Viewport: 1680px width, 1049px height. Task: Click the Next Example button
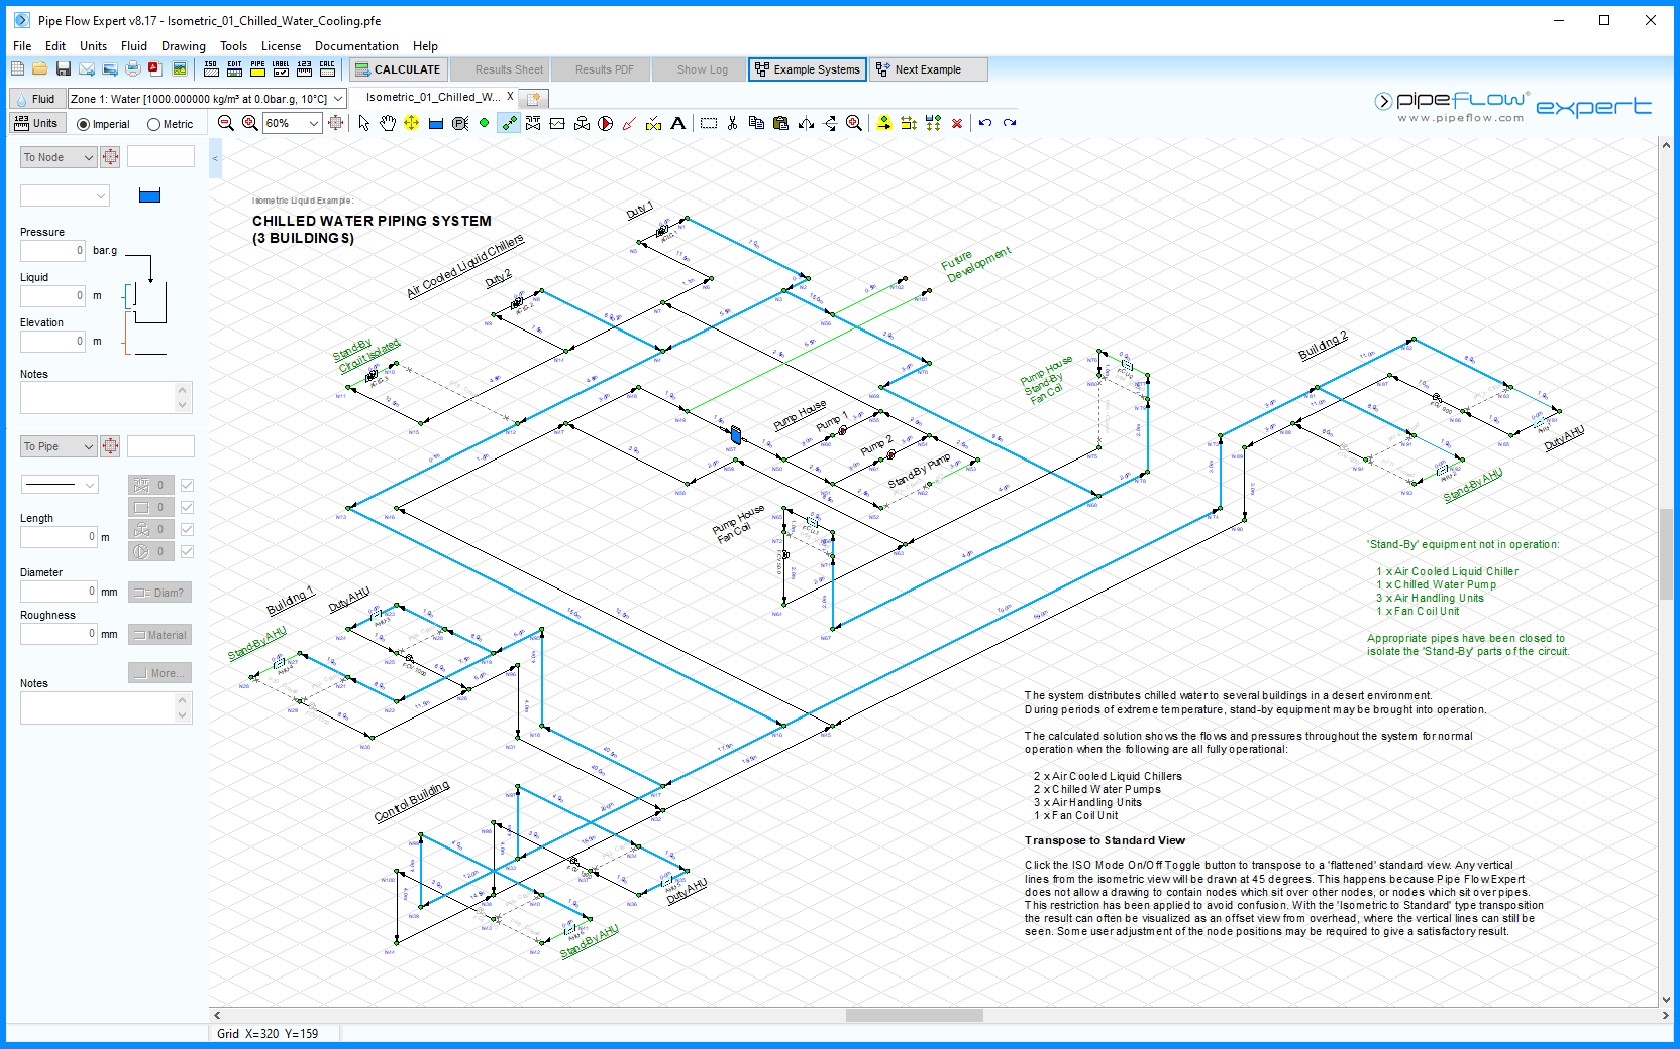point(928,70)
